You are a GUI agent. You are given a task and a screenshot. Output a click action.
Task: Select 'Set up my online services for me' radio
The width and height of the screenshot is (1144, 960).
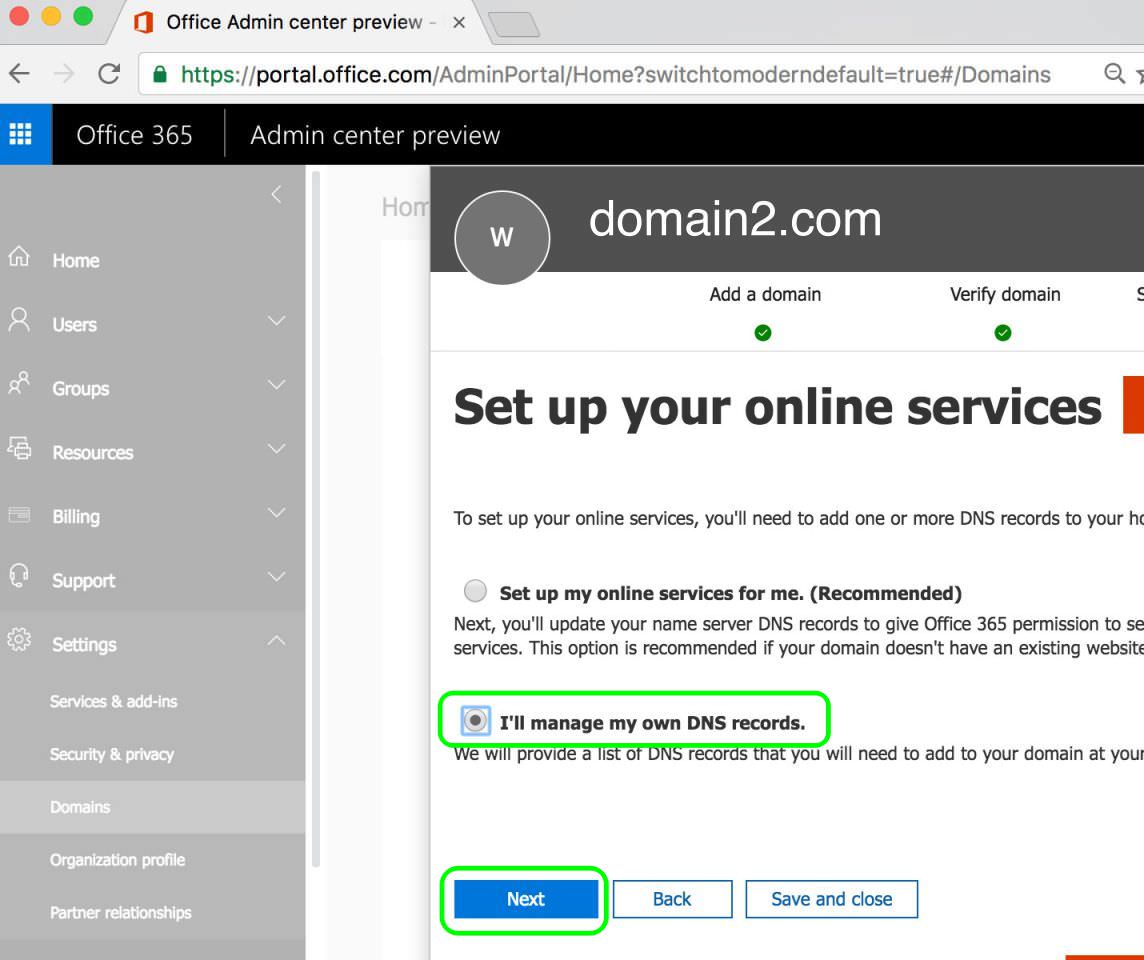(475, 590)
